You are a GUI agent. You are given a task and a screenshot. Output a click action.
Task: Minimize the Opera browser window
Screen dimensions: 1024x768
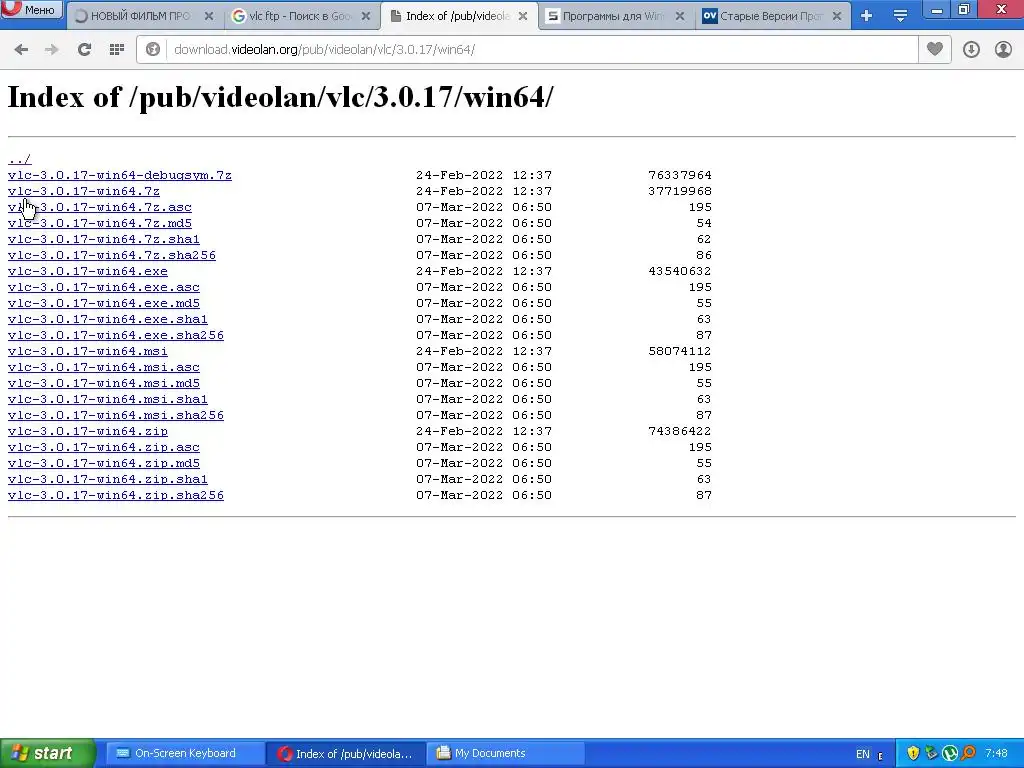937,9
